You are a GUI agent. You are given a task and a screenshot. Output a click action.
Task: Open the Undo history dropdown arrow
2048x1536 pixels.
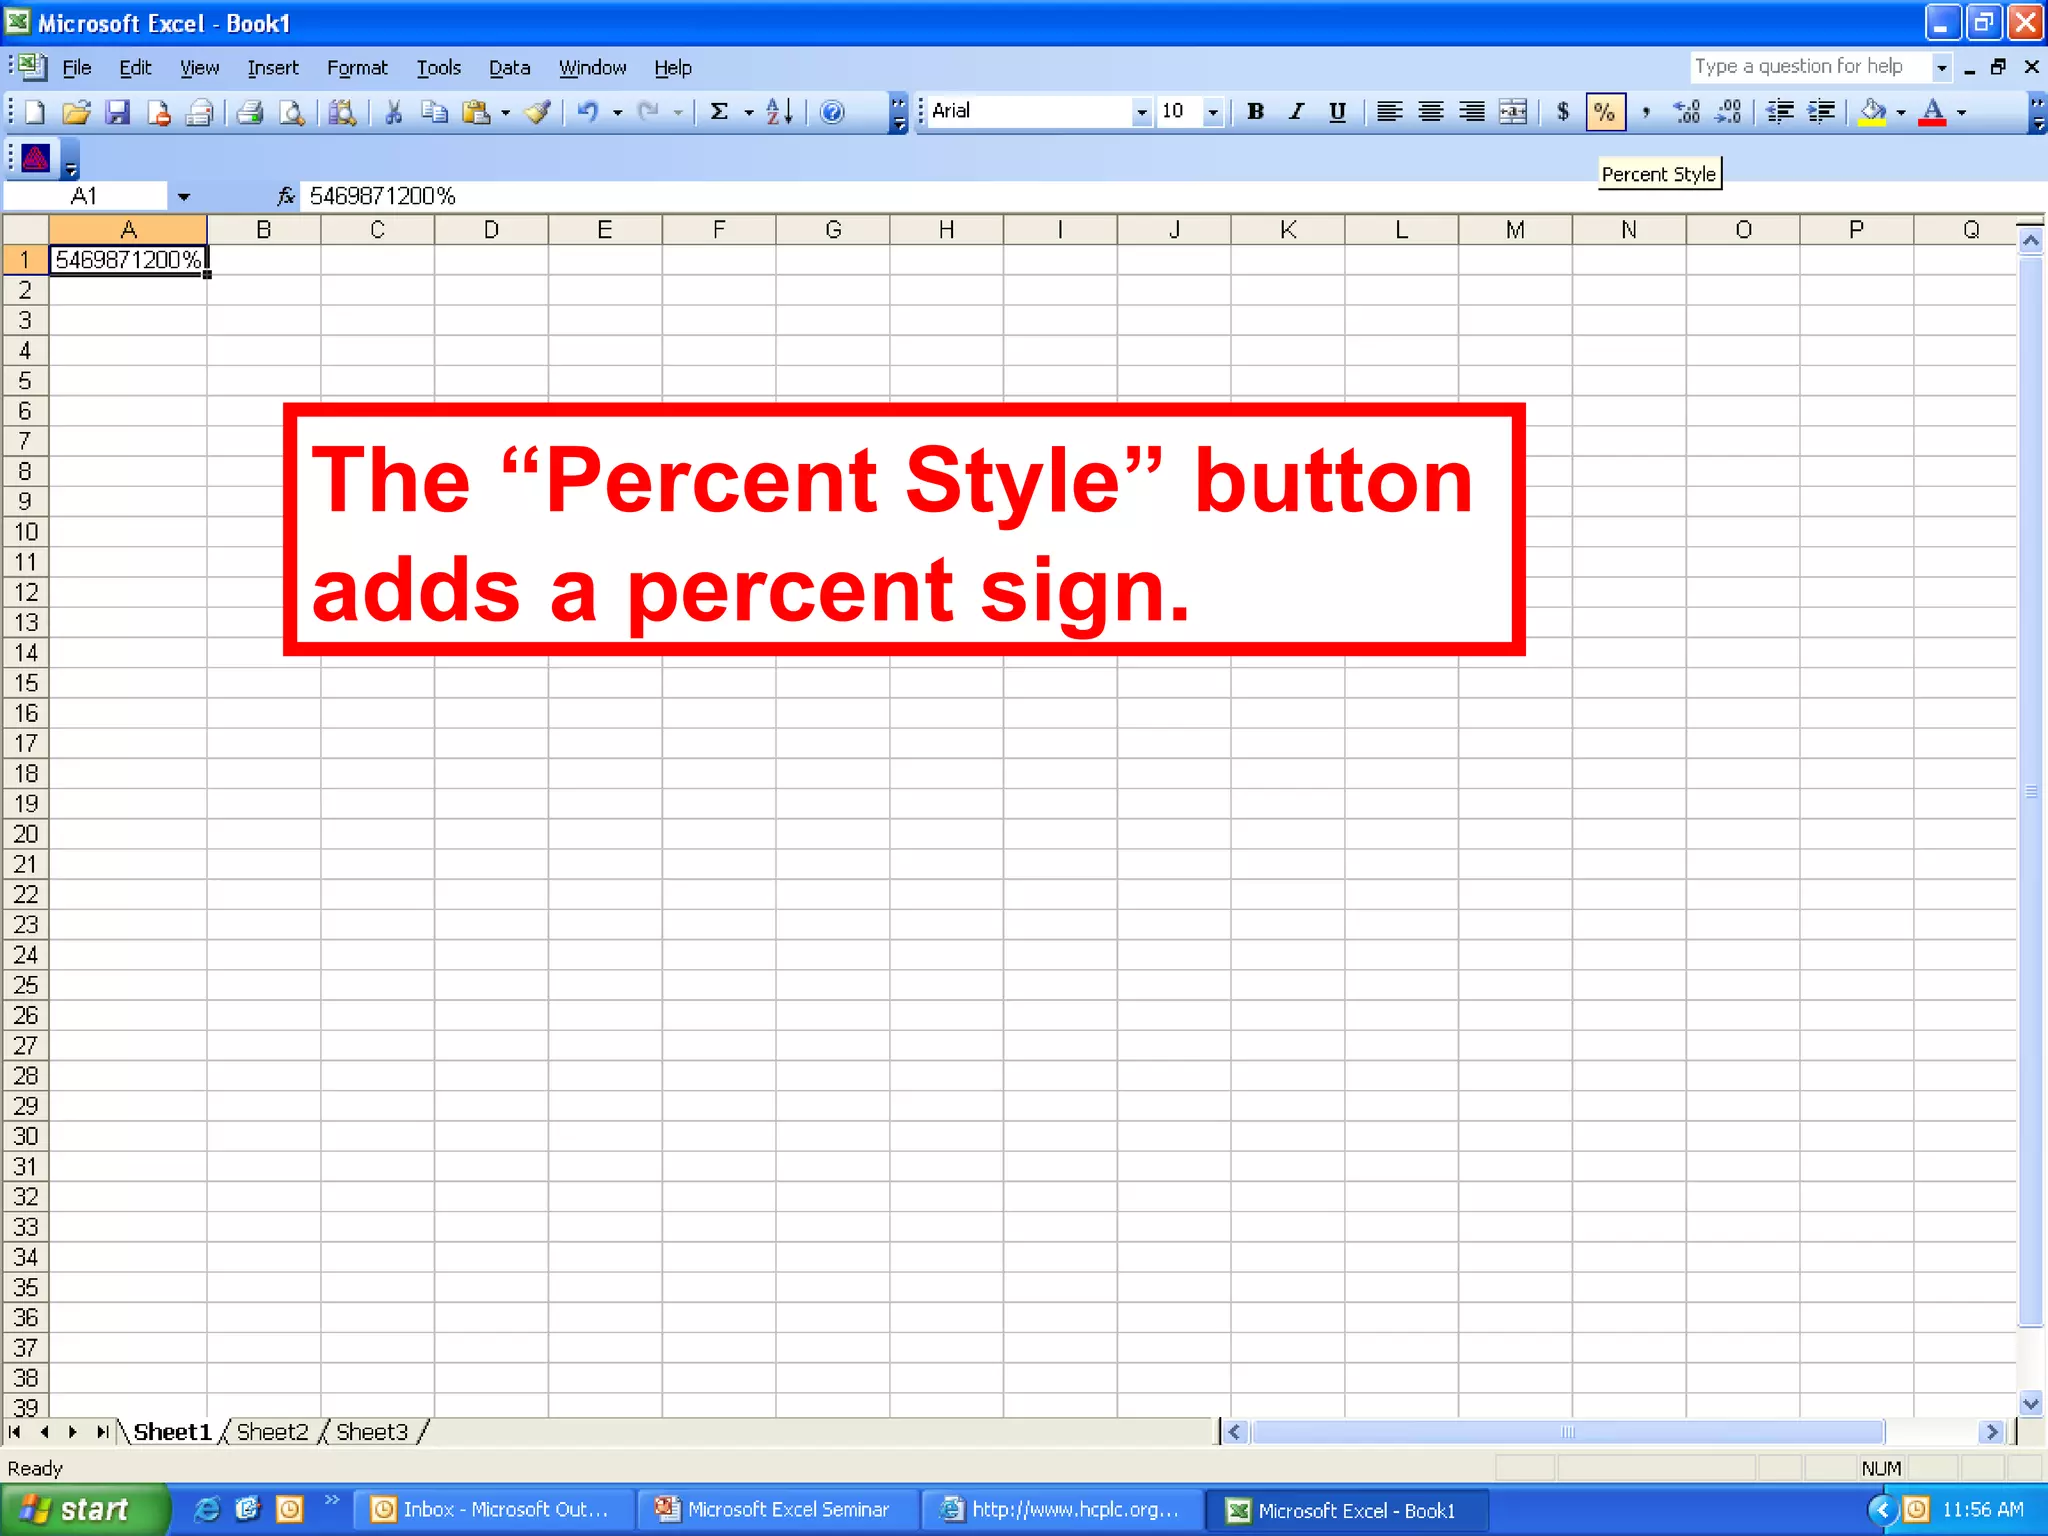click(x=617, y=112)
